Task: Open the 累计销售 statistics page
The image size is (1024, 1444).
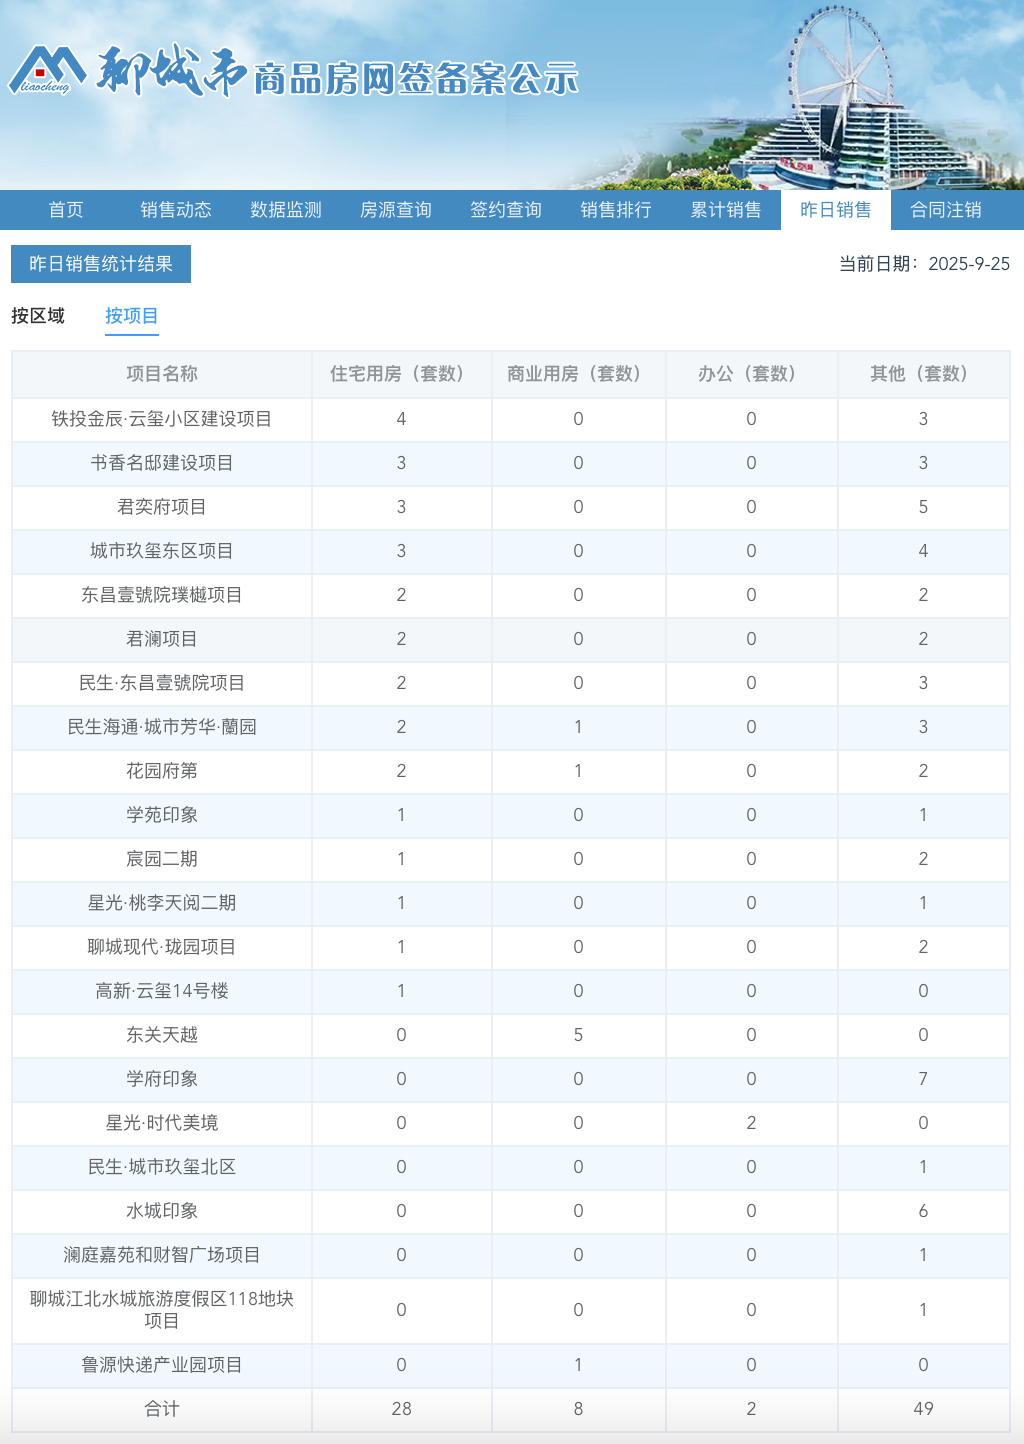Action: (723, 210)
